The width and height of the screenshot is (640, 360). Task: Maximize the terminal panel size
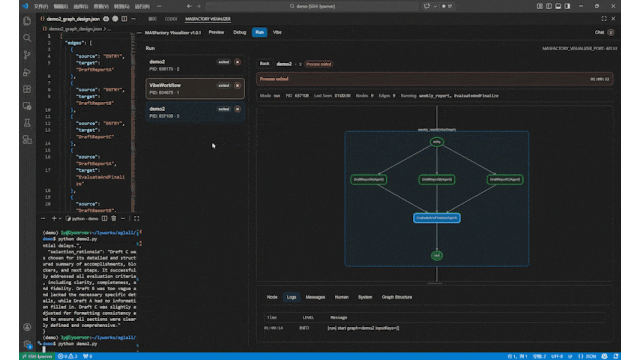click(x=137, y=218)
